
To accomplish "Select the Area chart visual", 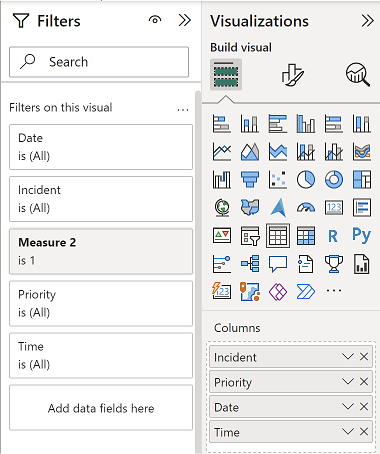I will pos(250,152).
